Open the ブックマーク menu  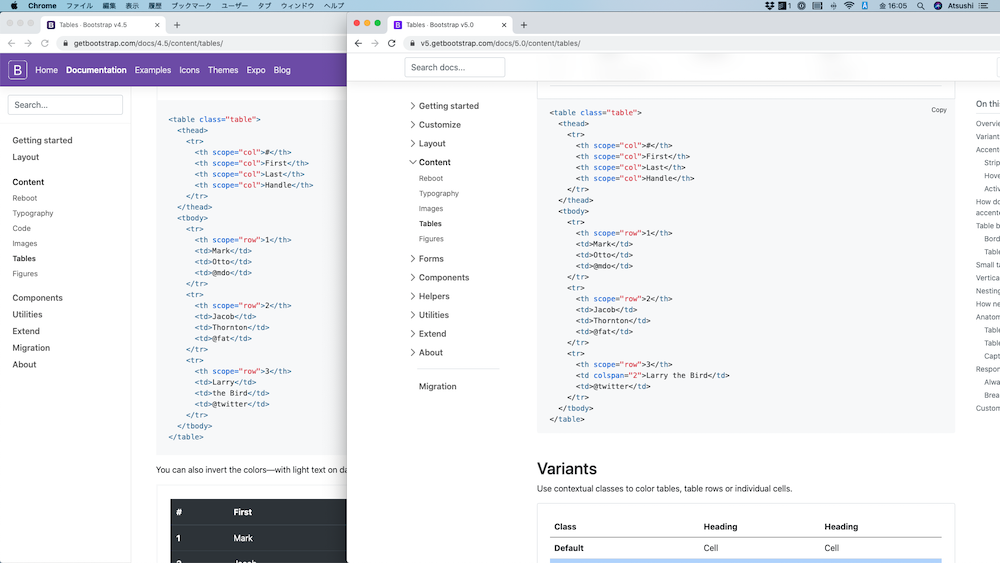(191, 6)
